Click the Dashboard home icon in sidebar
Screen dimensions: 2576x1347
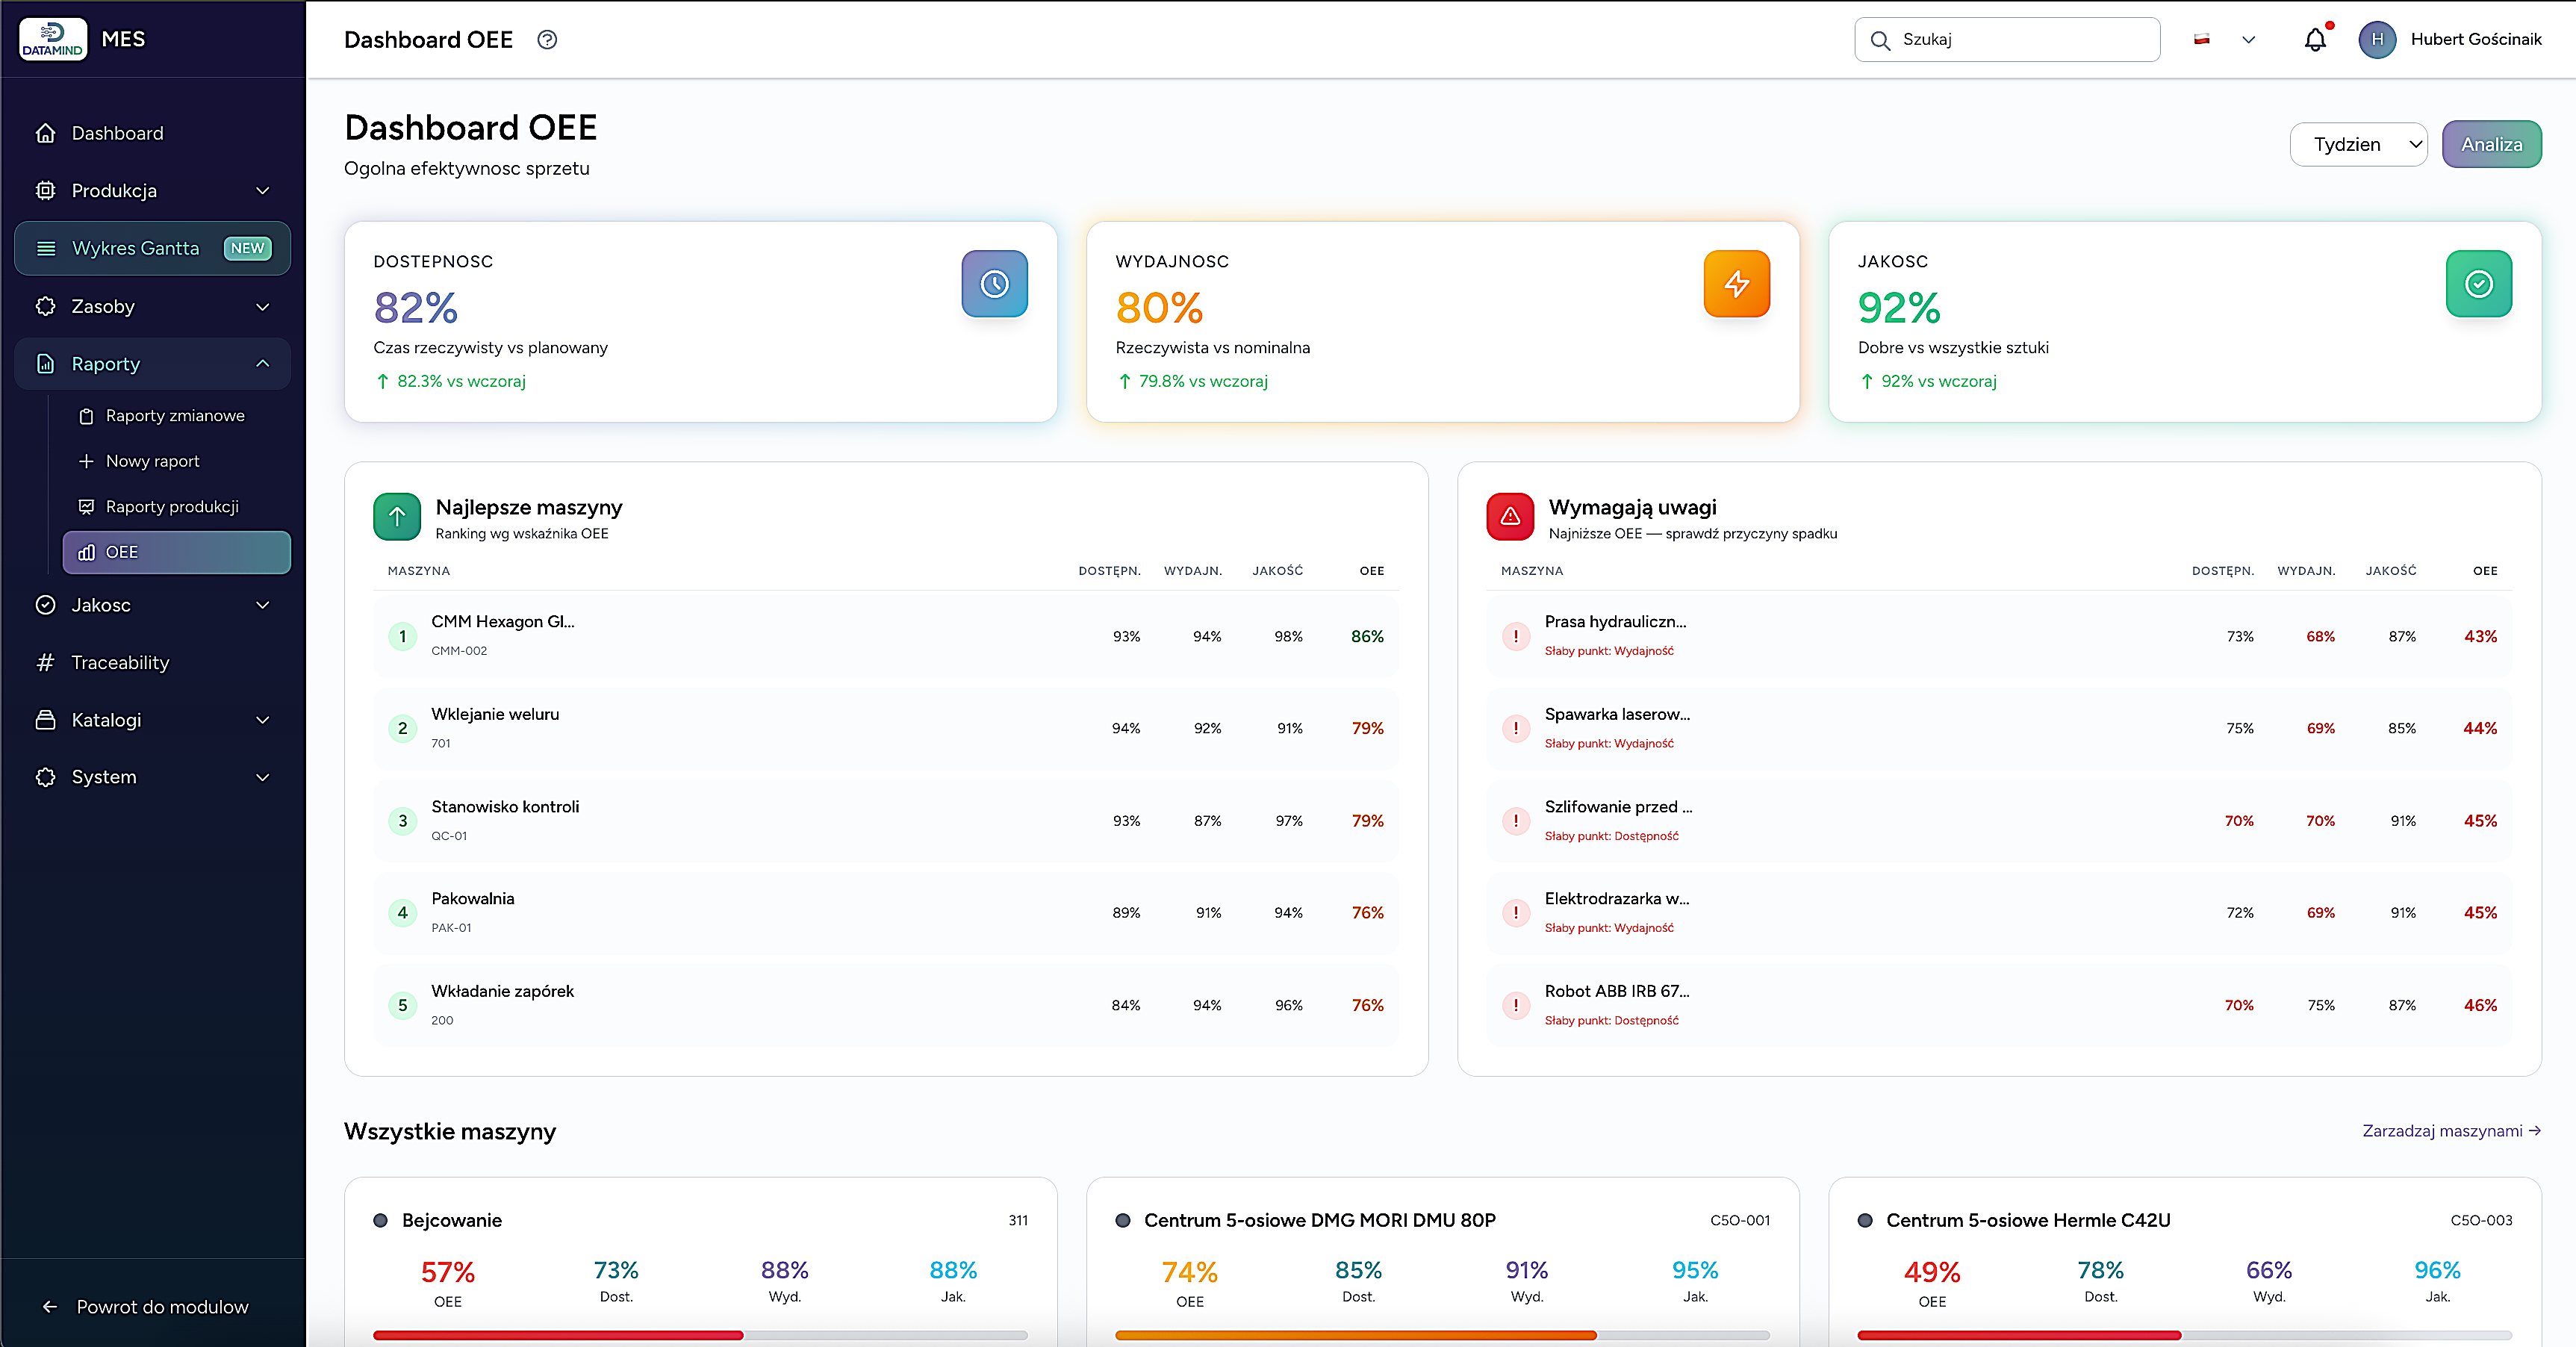pyautogui.click(x=45, y=133)
